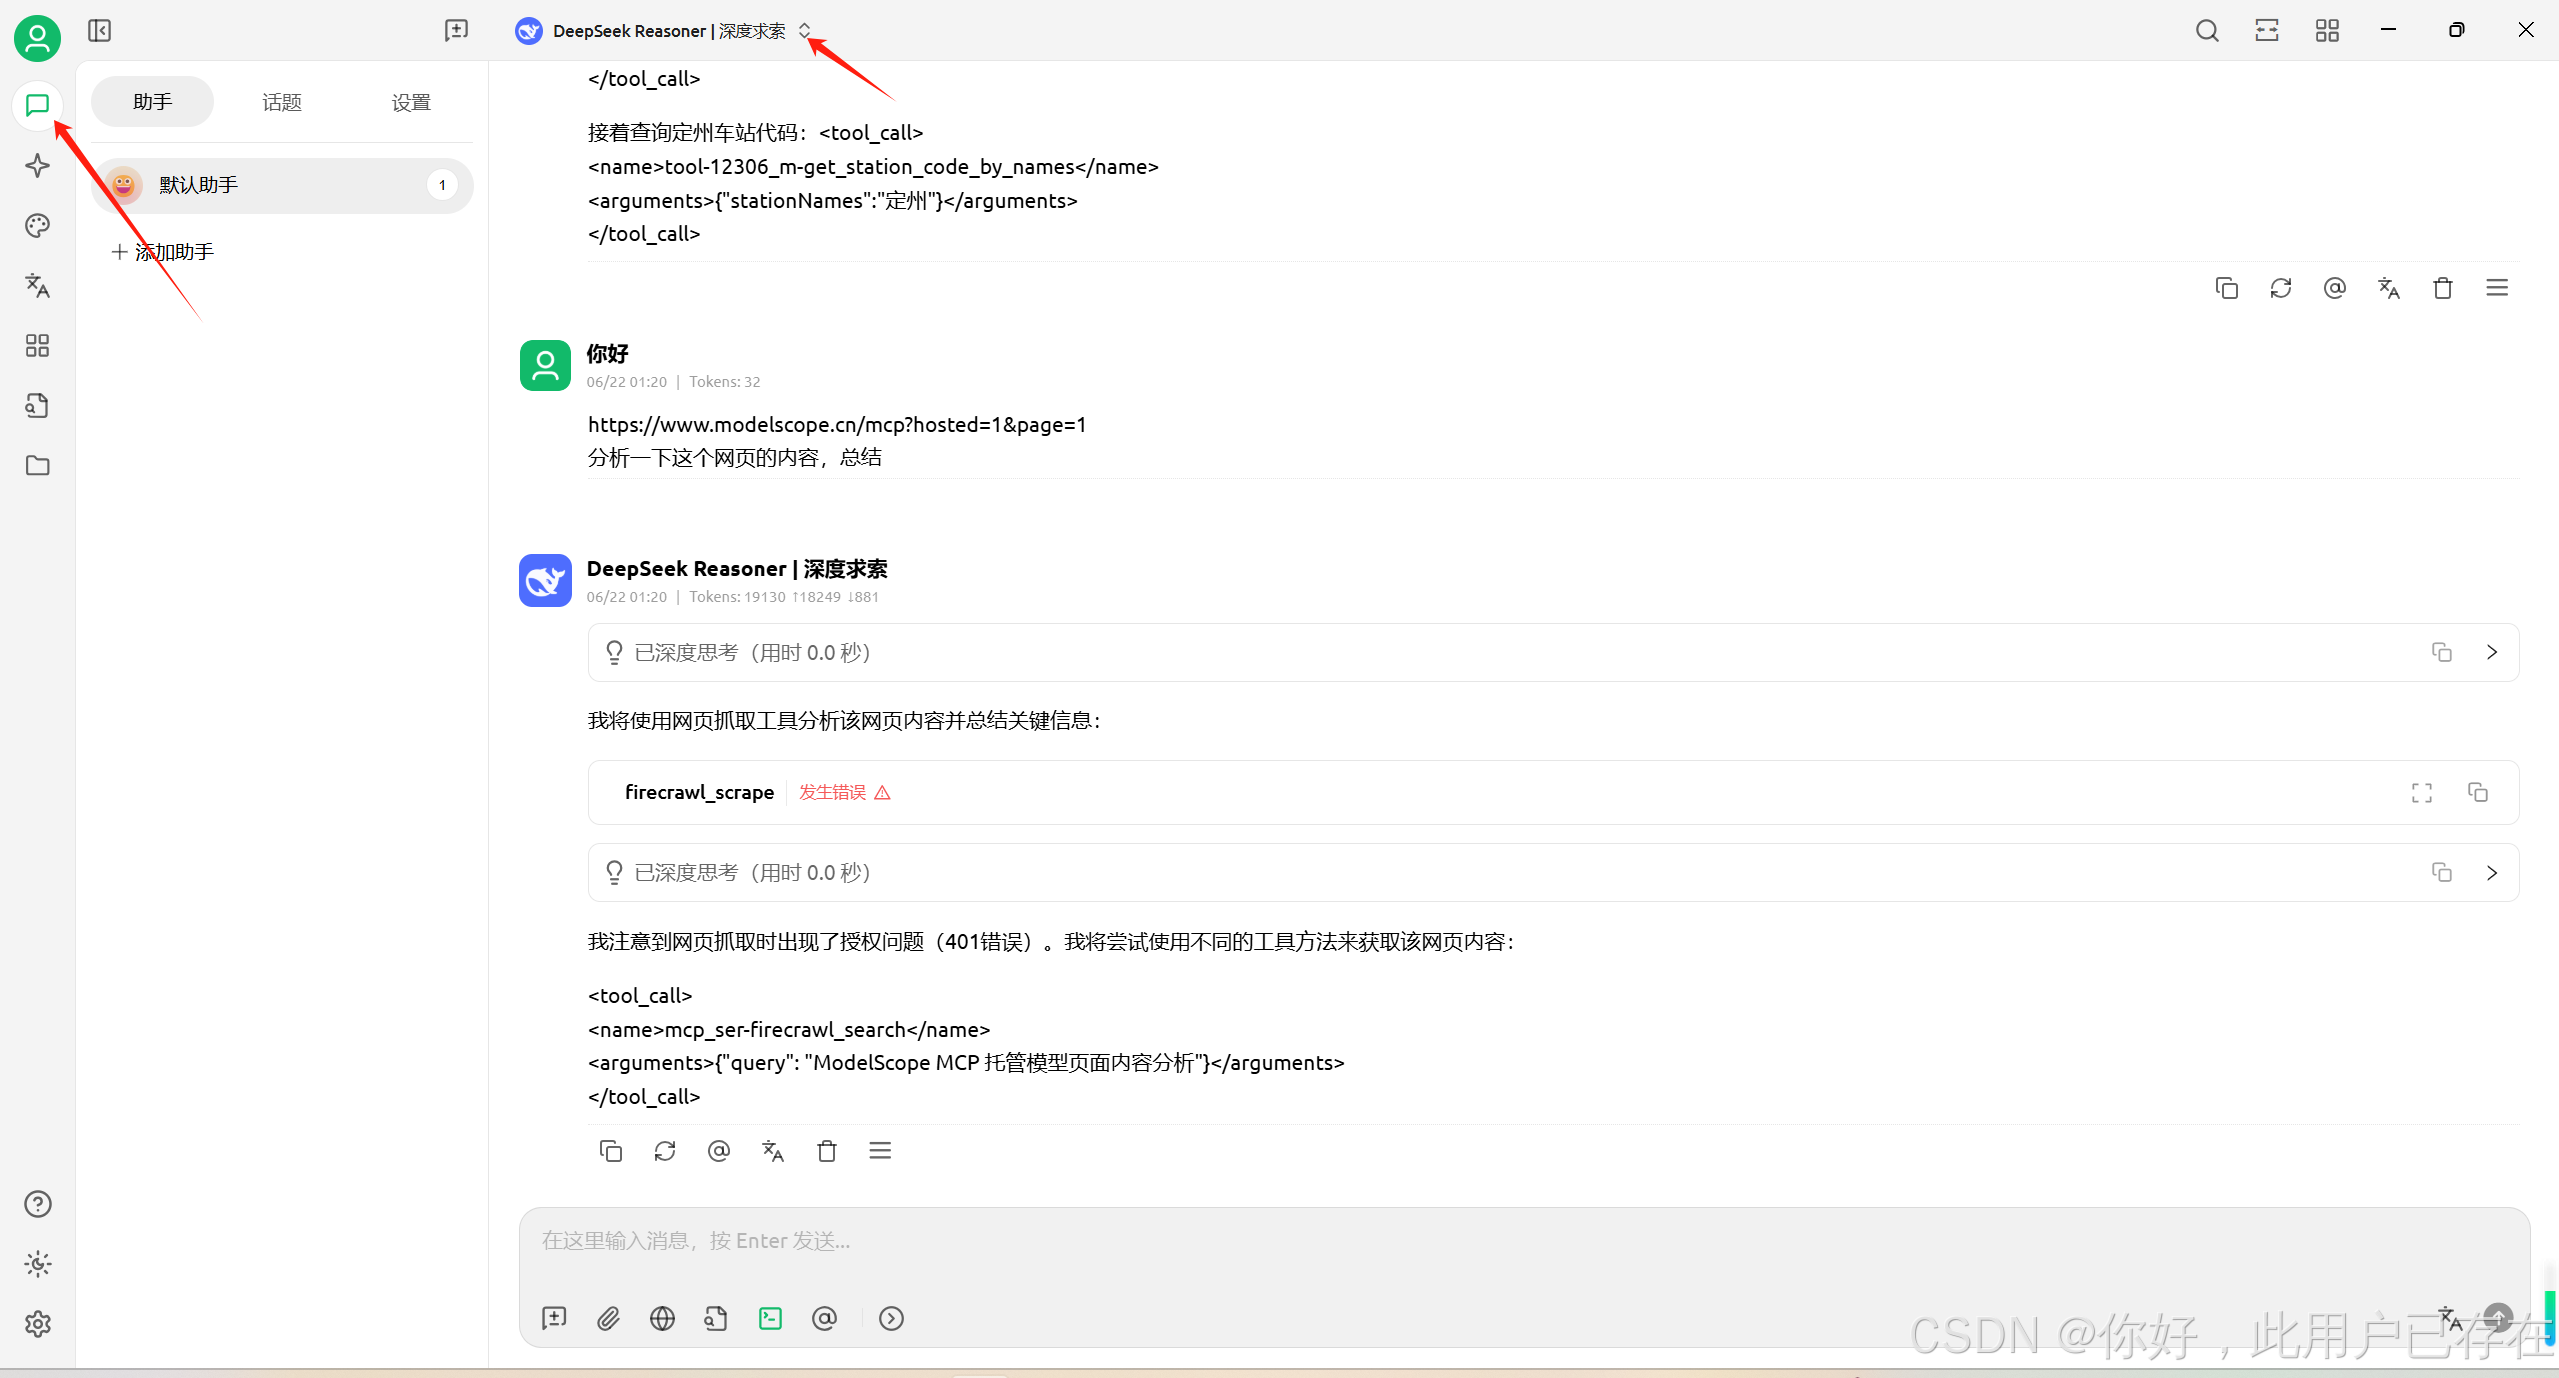Delete the upper assistant message

pyautogui.click(x=2442, y=288)
